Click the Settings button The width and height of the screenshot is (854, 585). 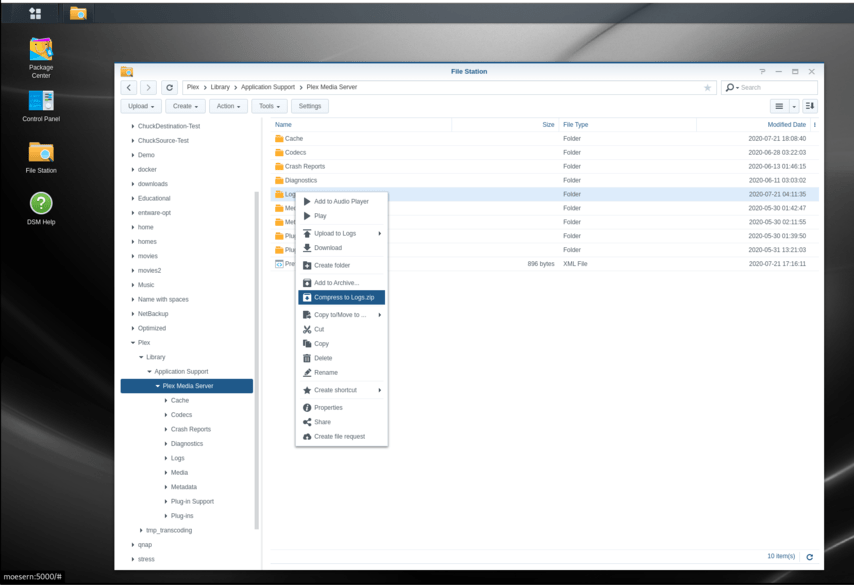pyautogui.click(x=309, y=106)
